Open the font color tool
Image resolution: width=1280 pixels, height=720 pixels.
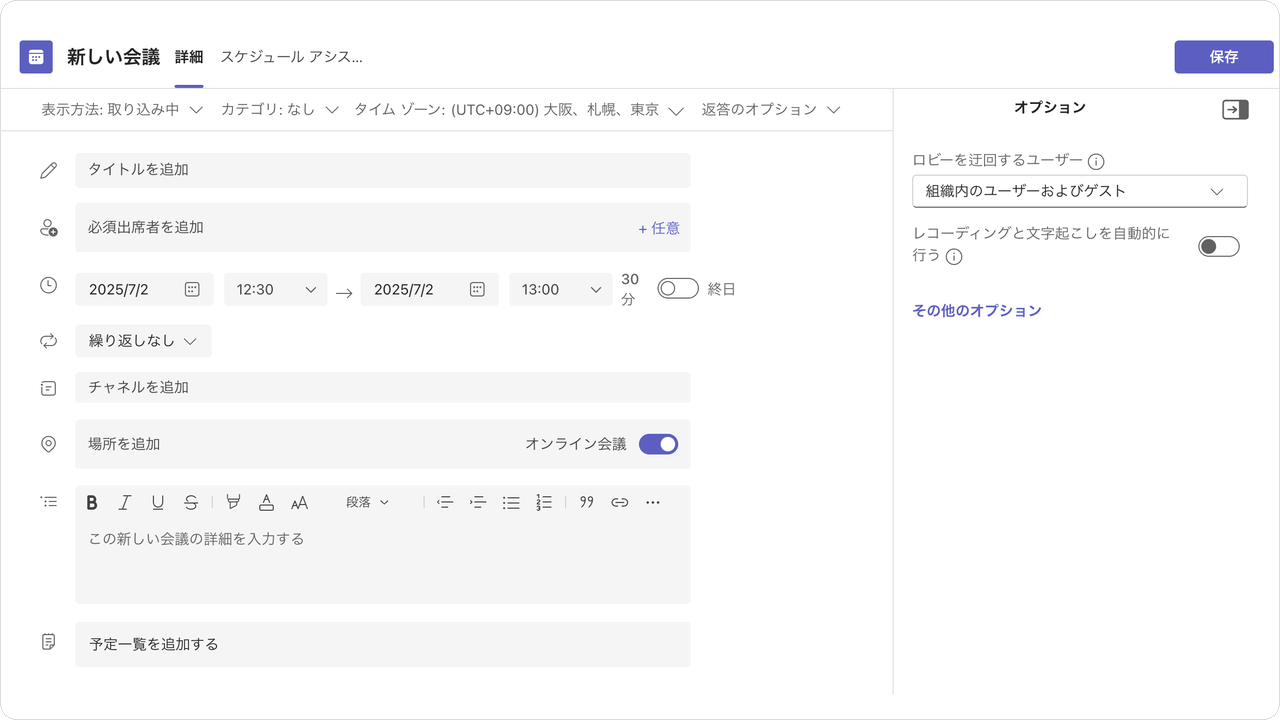(x=266, y=503)
